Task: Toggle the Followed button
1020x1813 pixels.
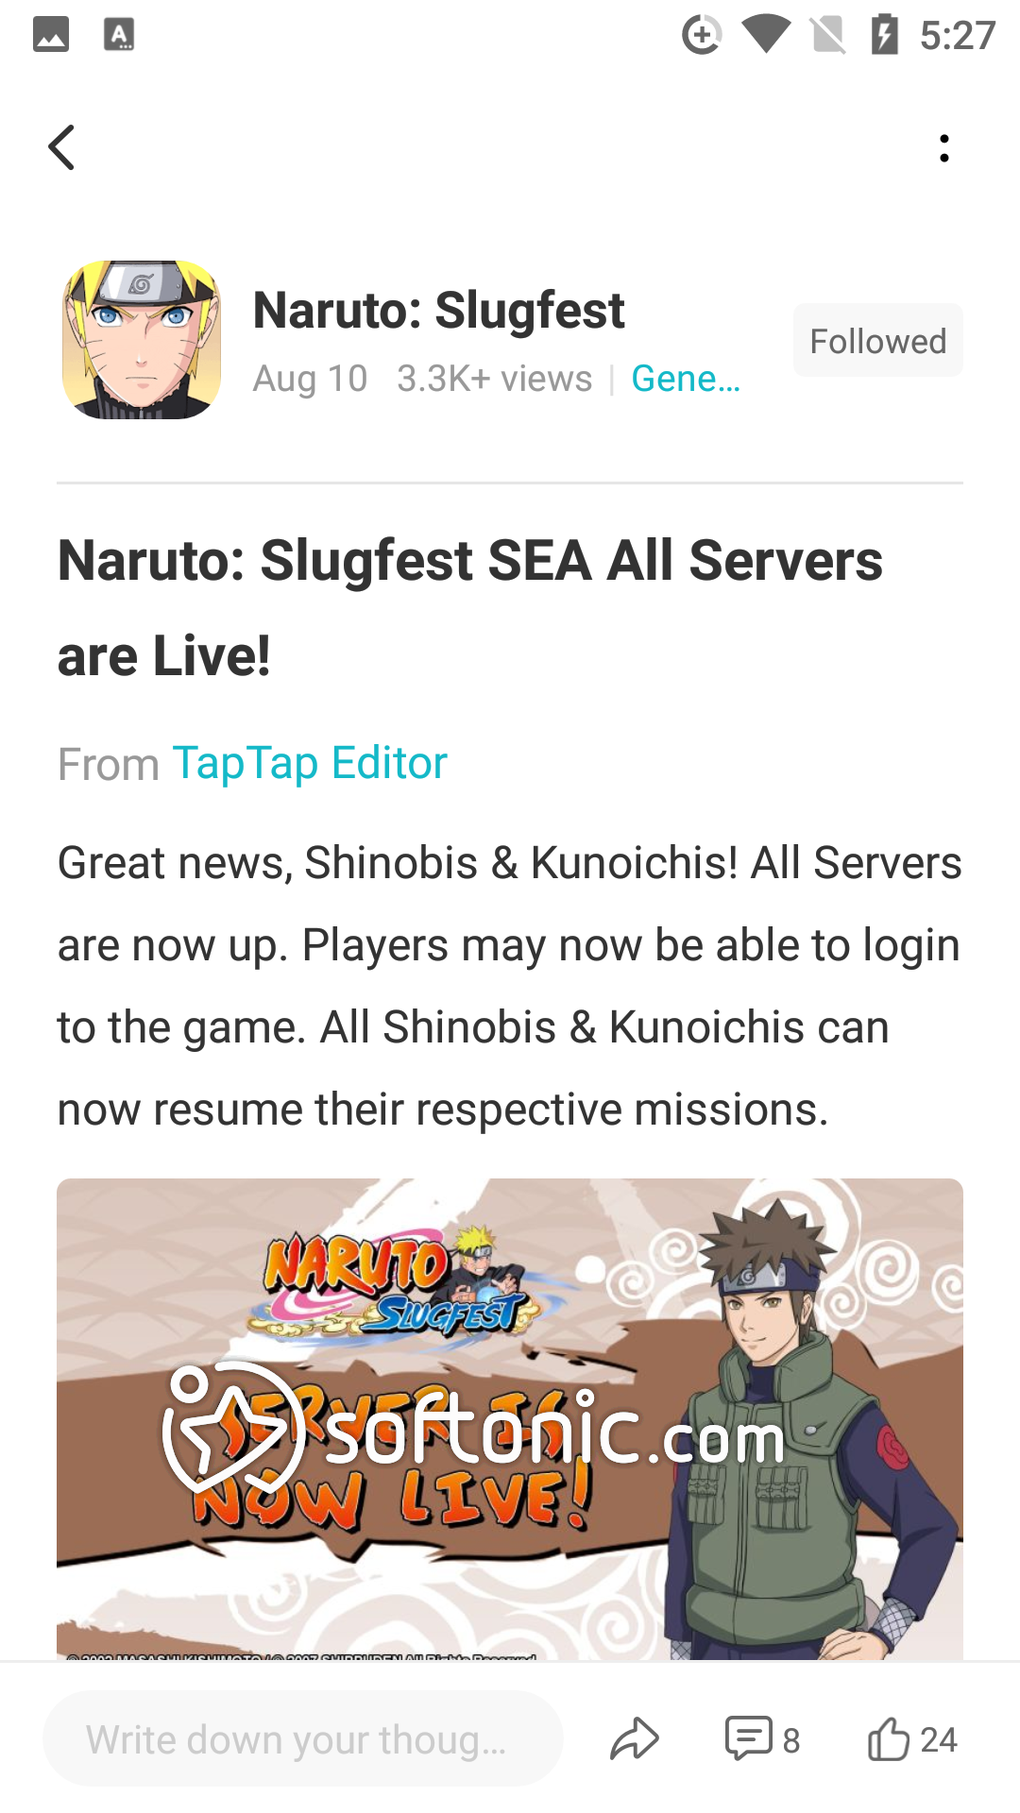Action: tap(878, 341)
